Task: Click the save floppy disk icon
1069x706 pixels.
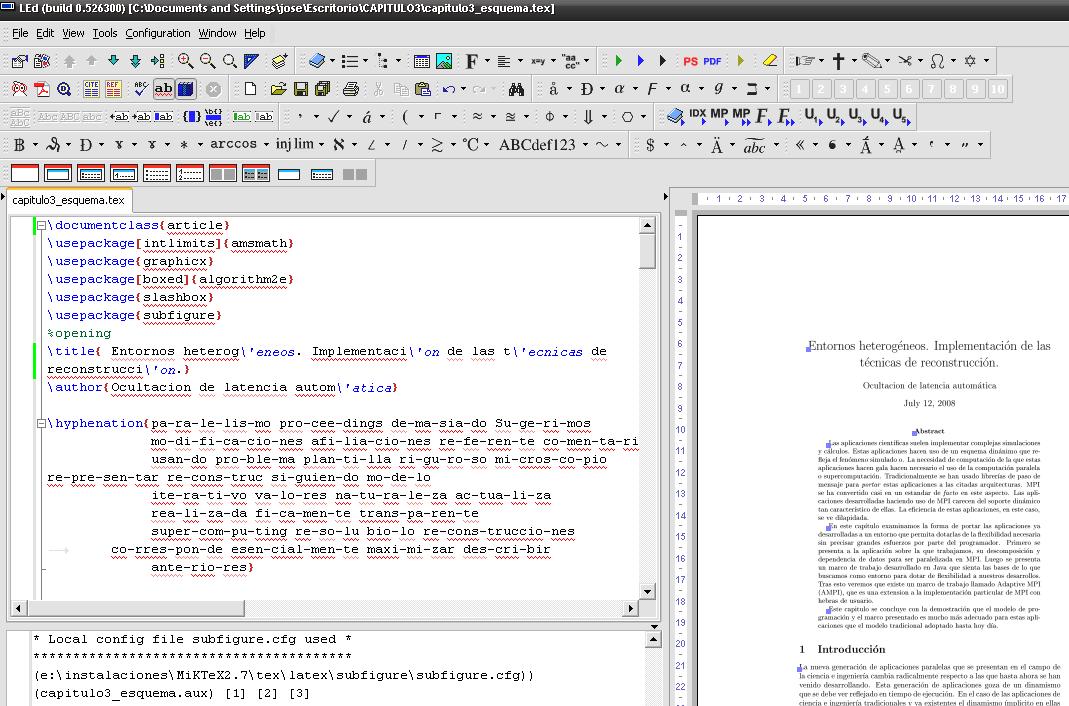Action: pos(301,89)
